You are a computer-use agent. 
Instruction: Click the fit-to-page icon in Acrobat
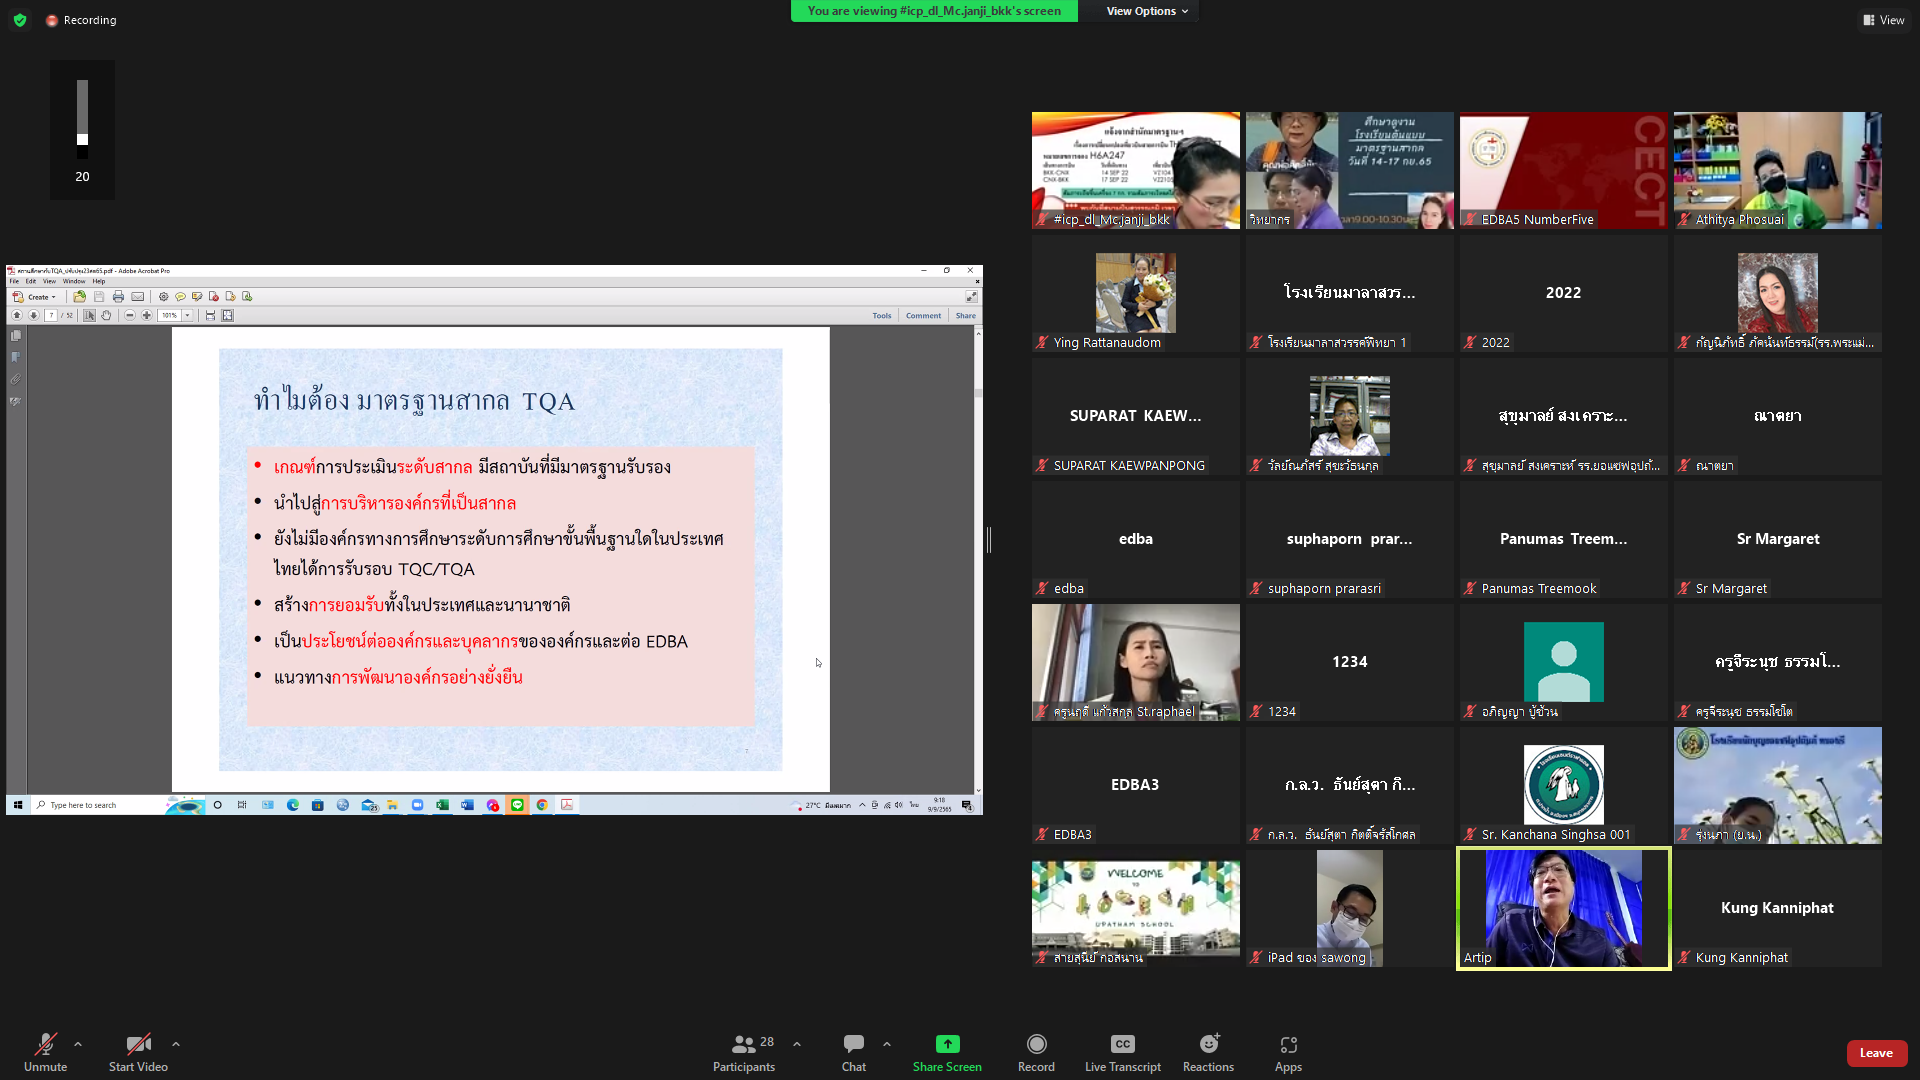pyautogui.click(x=227, y=315)
